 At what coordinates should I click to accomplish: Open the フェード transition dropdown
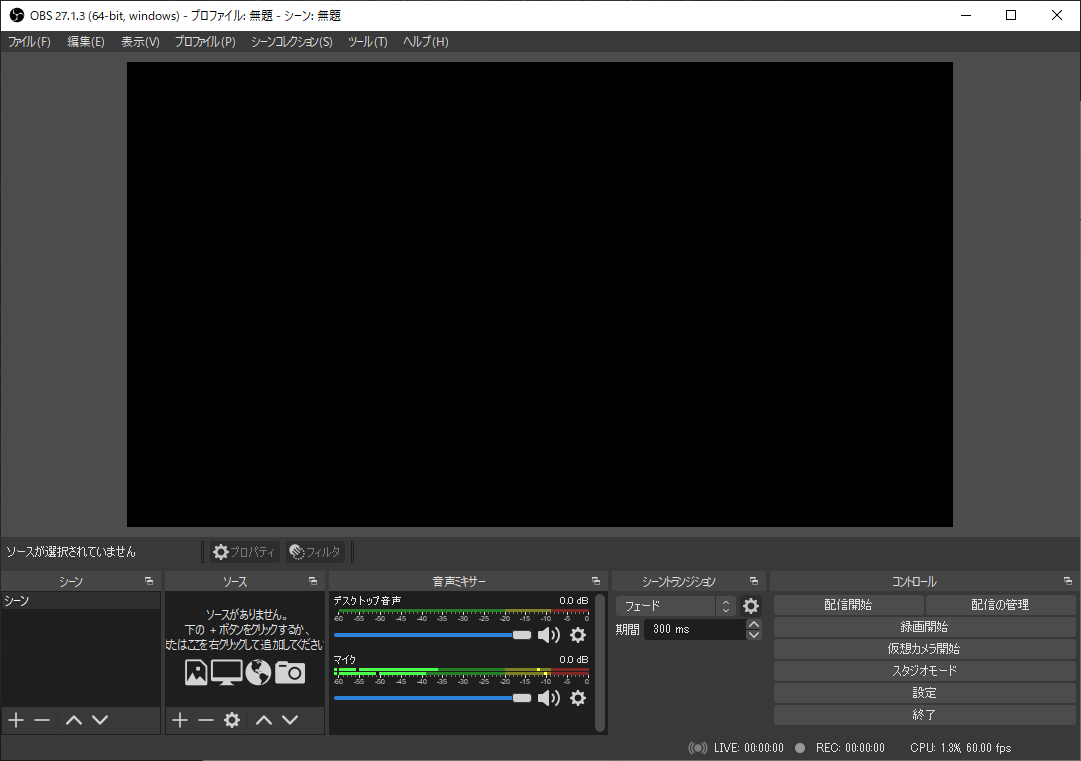click(676, 606)
